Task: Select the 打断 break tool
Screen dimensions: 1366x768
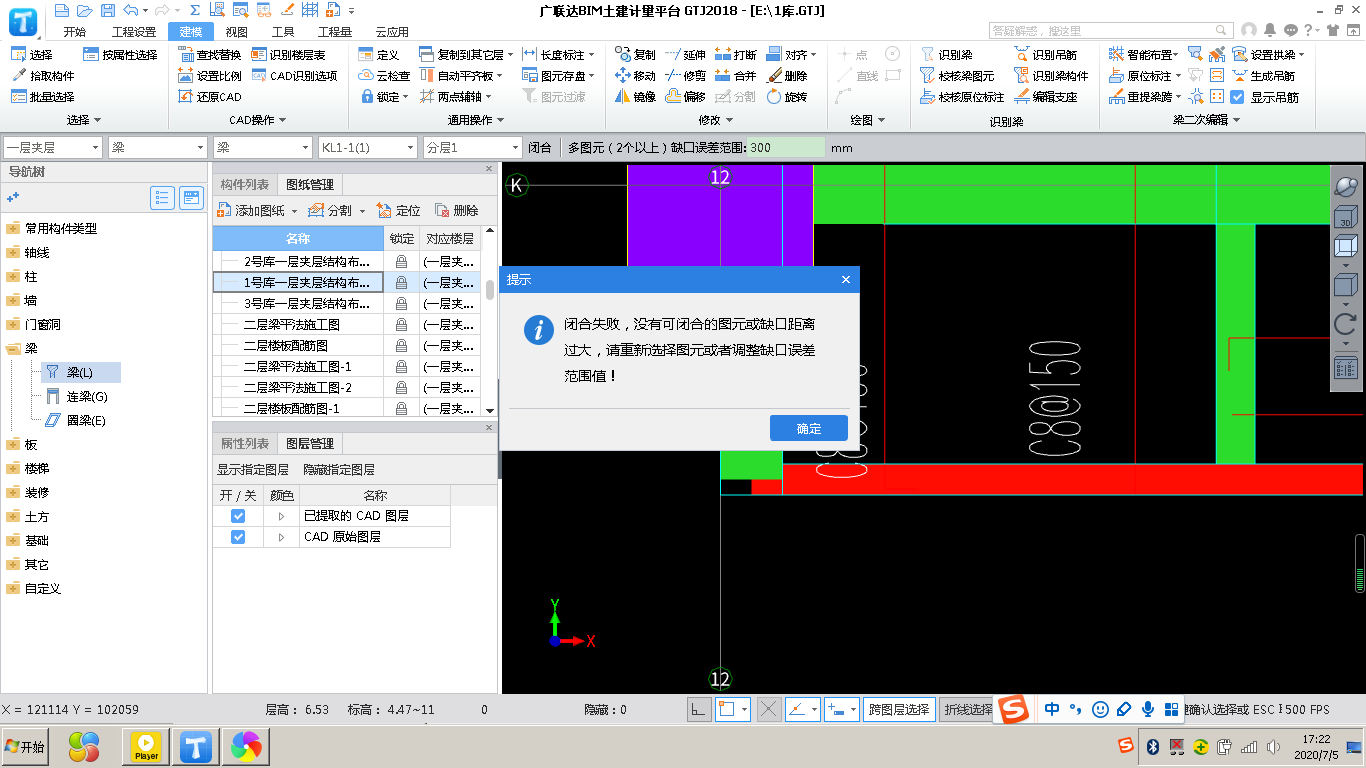Action: coord(736,55)
